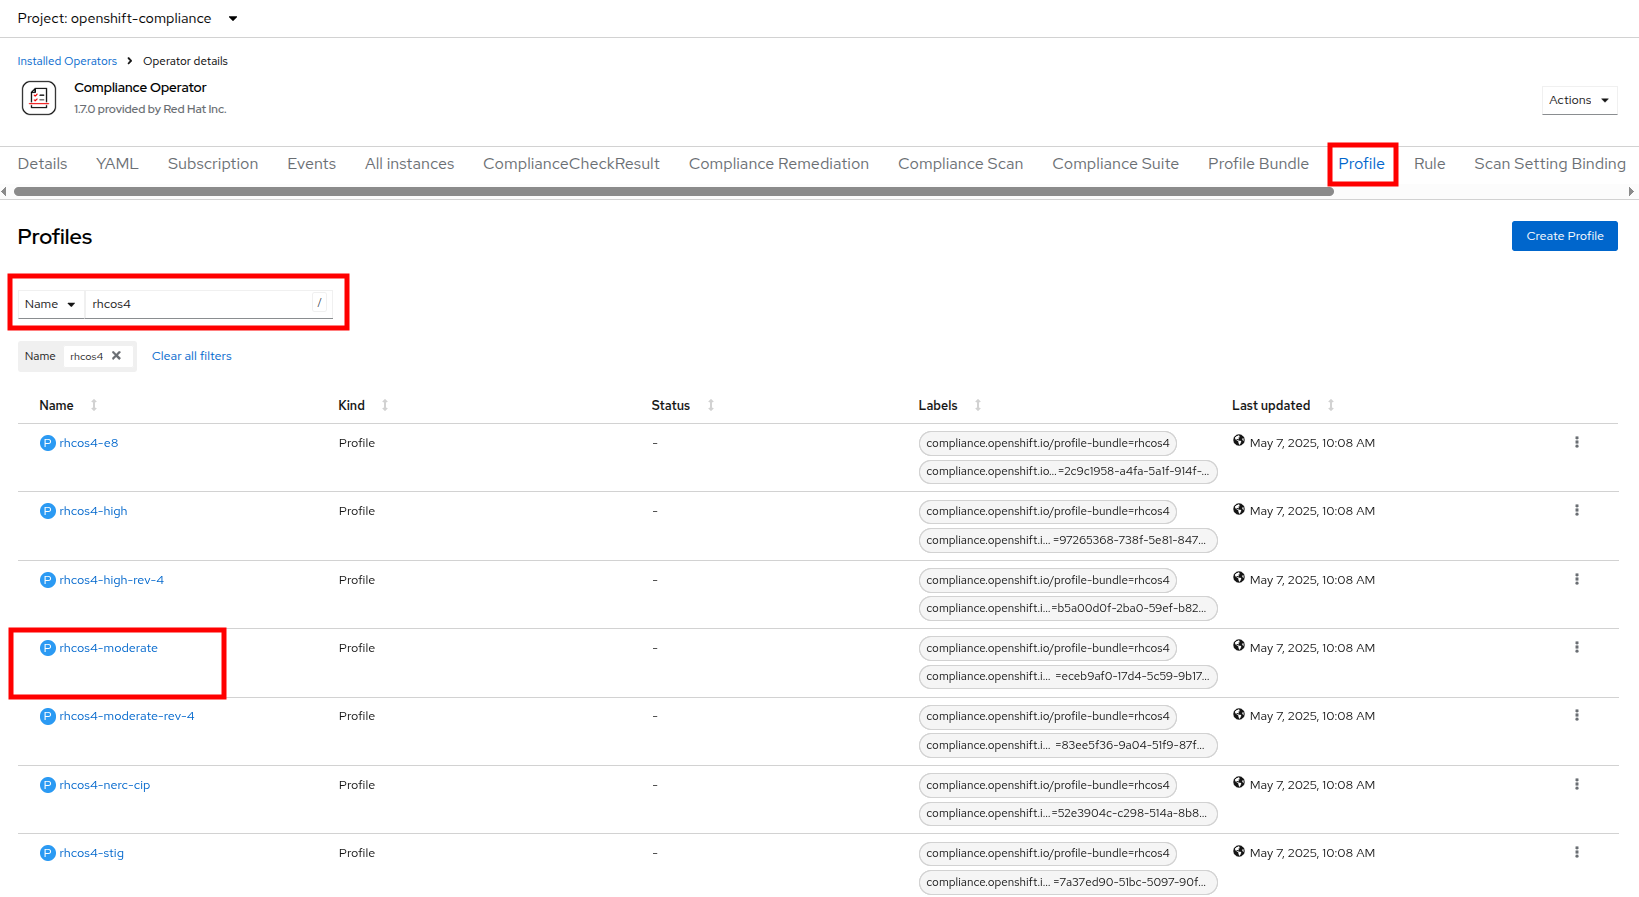Click the horizontal tab scrollbar
Screen dimensions: 1639x897
(x=672, y=191)
